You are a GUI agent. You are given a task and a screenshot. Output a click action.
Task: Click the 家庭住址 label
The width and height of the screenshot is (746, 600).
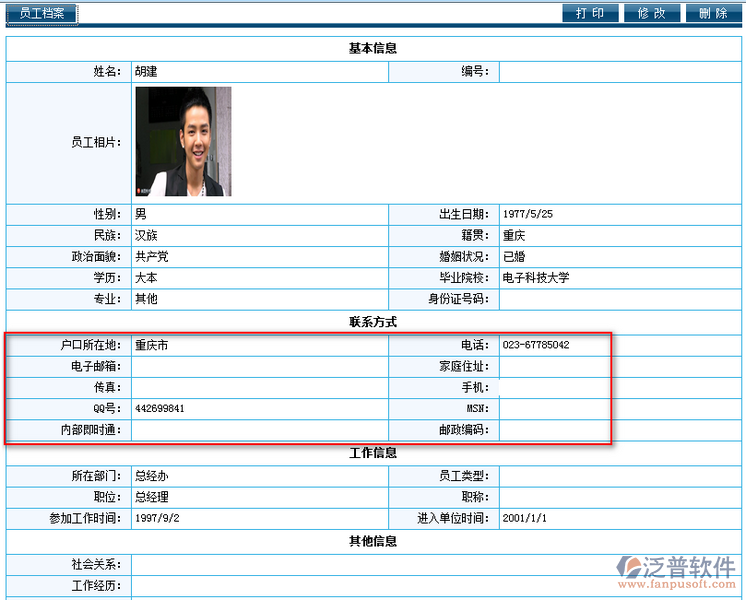(464, 366)
